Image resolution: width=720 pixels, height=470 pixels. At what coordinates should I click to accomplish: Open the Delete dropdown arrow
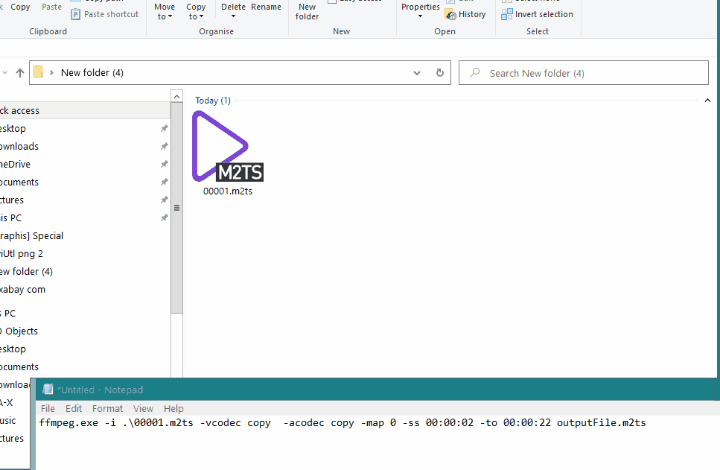[233, 17]
